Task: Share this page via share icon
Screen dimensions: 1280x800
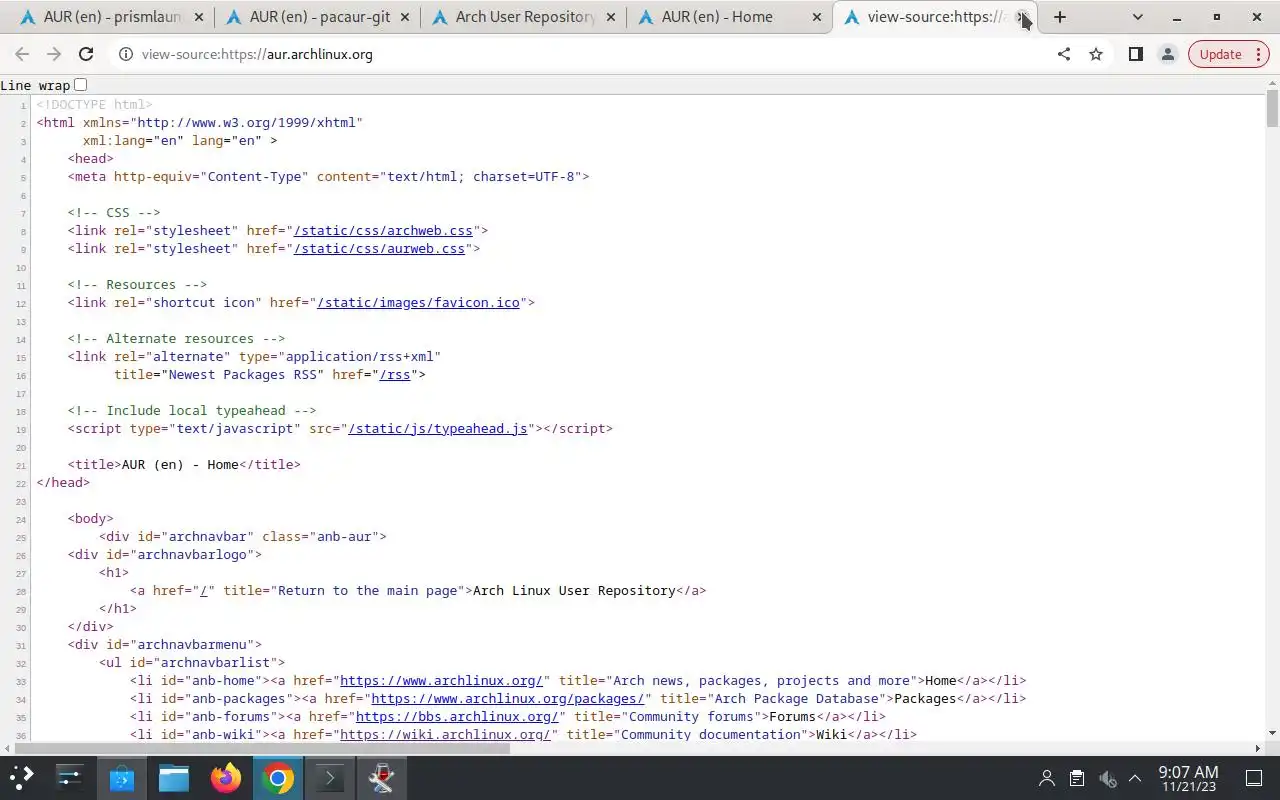Action: (x=1064, y=54)
